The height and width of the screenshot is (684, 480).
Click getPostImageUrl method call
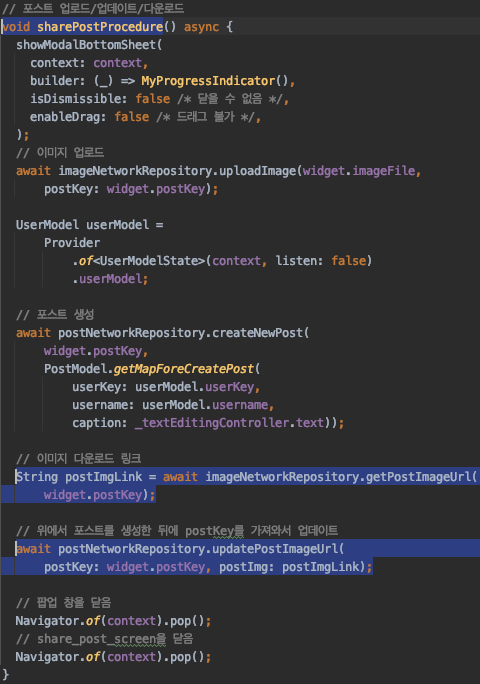tap(418, 477)
